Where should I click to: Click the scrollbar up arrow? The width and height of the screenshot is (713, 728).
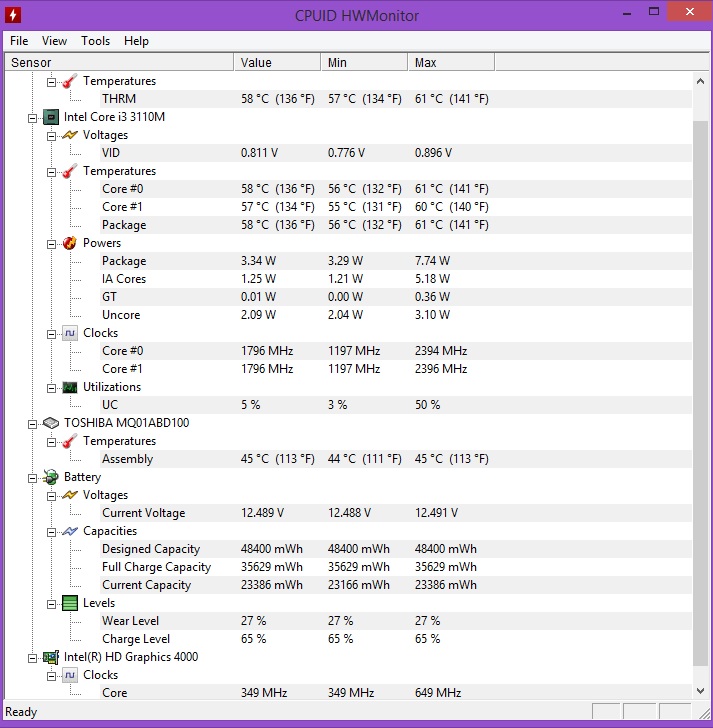700,81
